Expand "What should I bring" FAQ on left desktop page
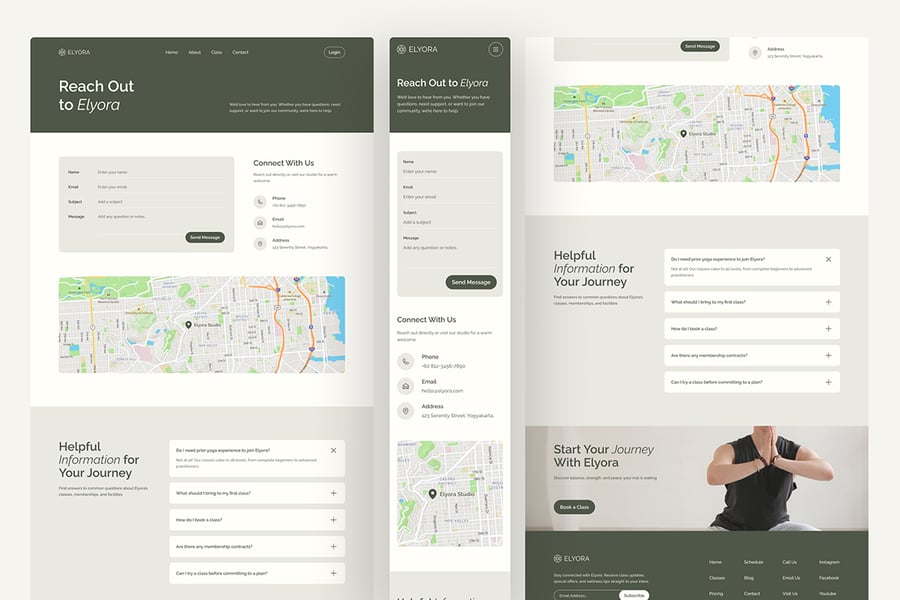This screenshot has height=600, width=900. (x=333, y=493)
